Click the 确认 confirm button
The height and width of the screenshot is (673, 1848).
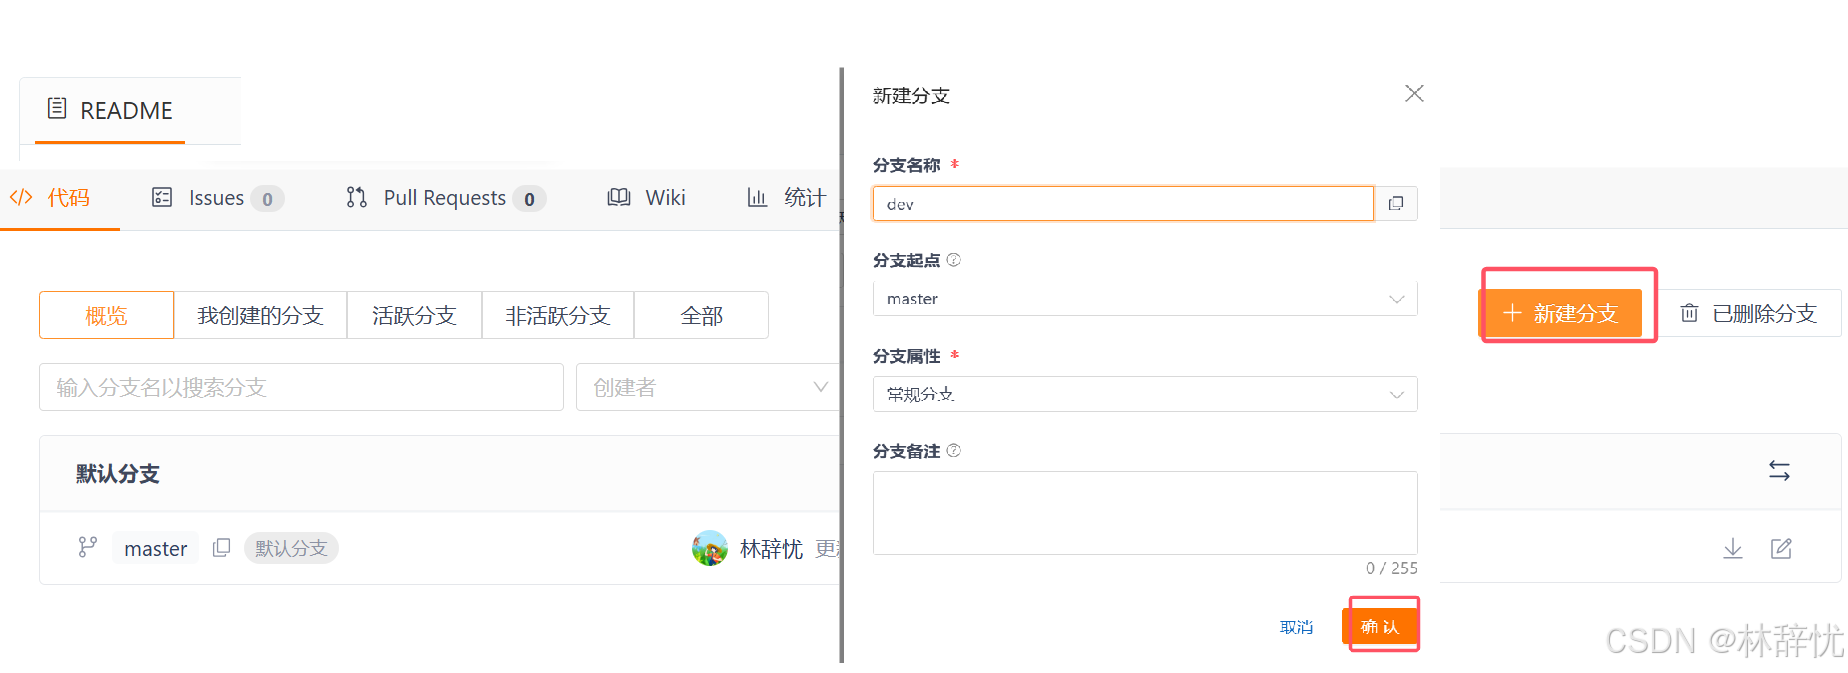1380,627
